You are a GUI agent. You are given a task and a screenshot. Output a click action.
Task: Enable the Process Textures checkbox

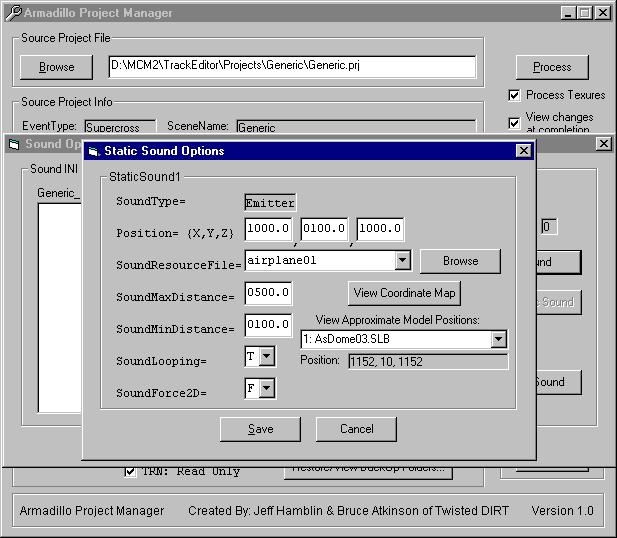[514, 95]
